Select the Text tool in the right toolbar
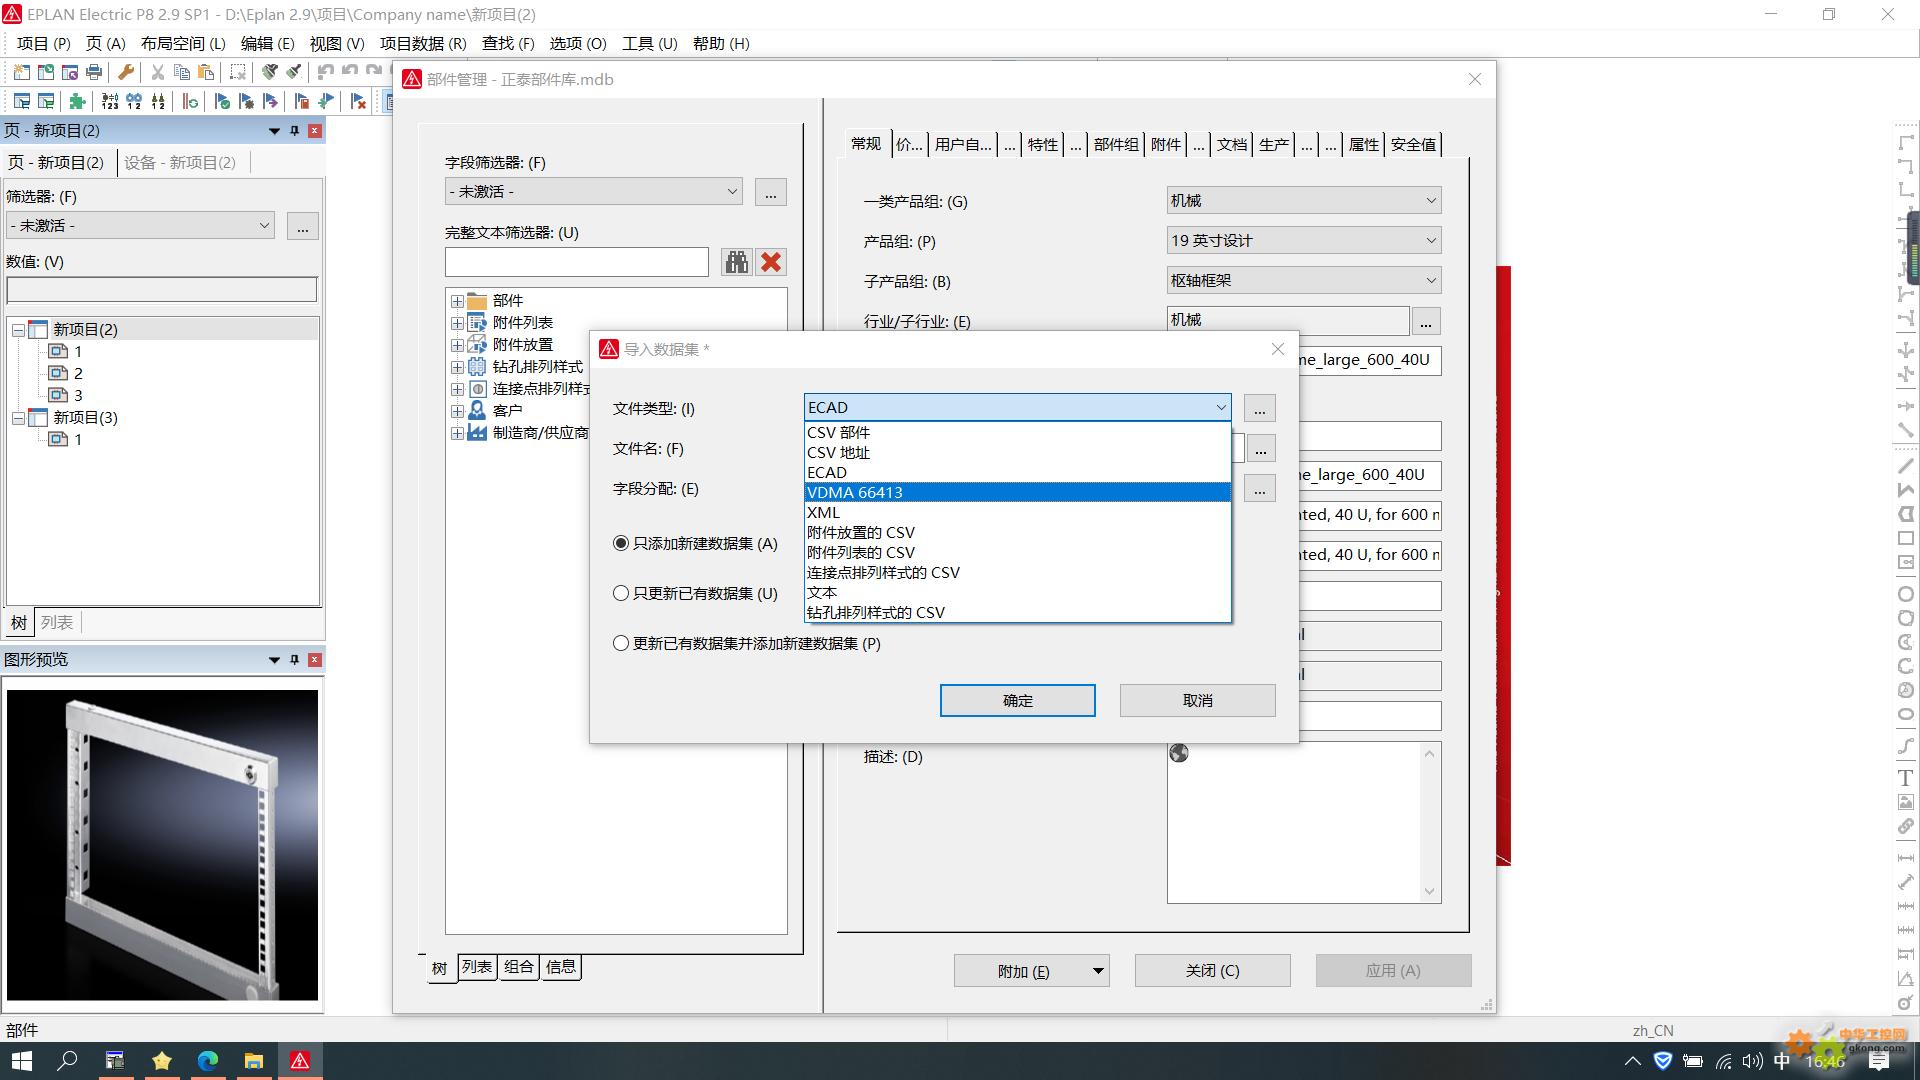 click(1905, 778)
